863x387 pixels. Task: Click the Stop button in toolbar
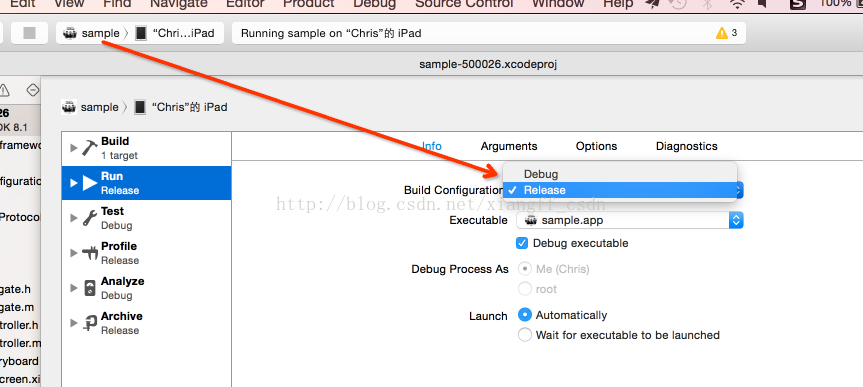[x=29, y=33]
